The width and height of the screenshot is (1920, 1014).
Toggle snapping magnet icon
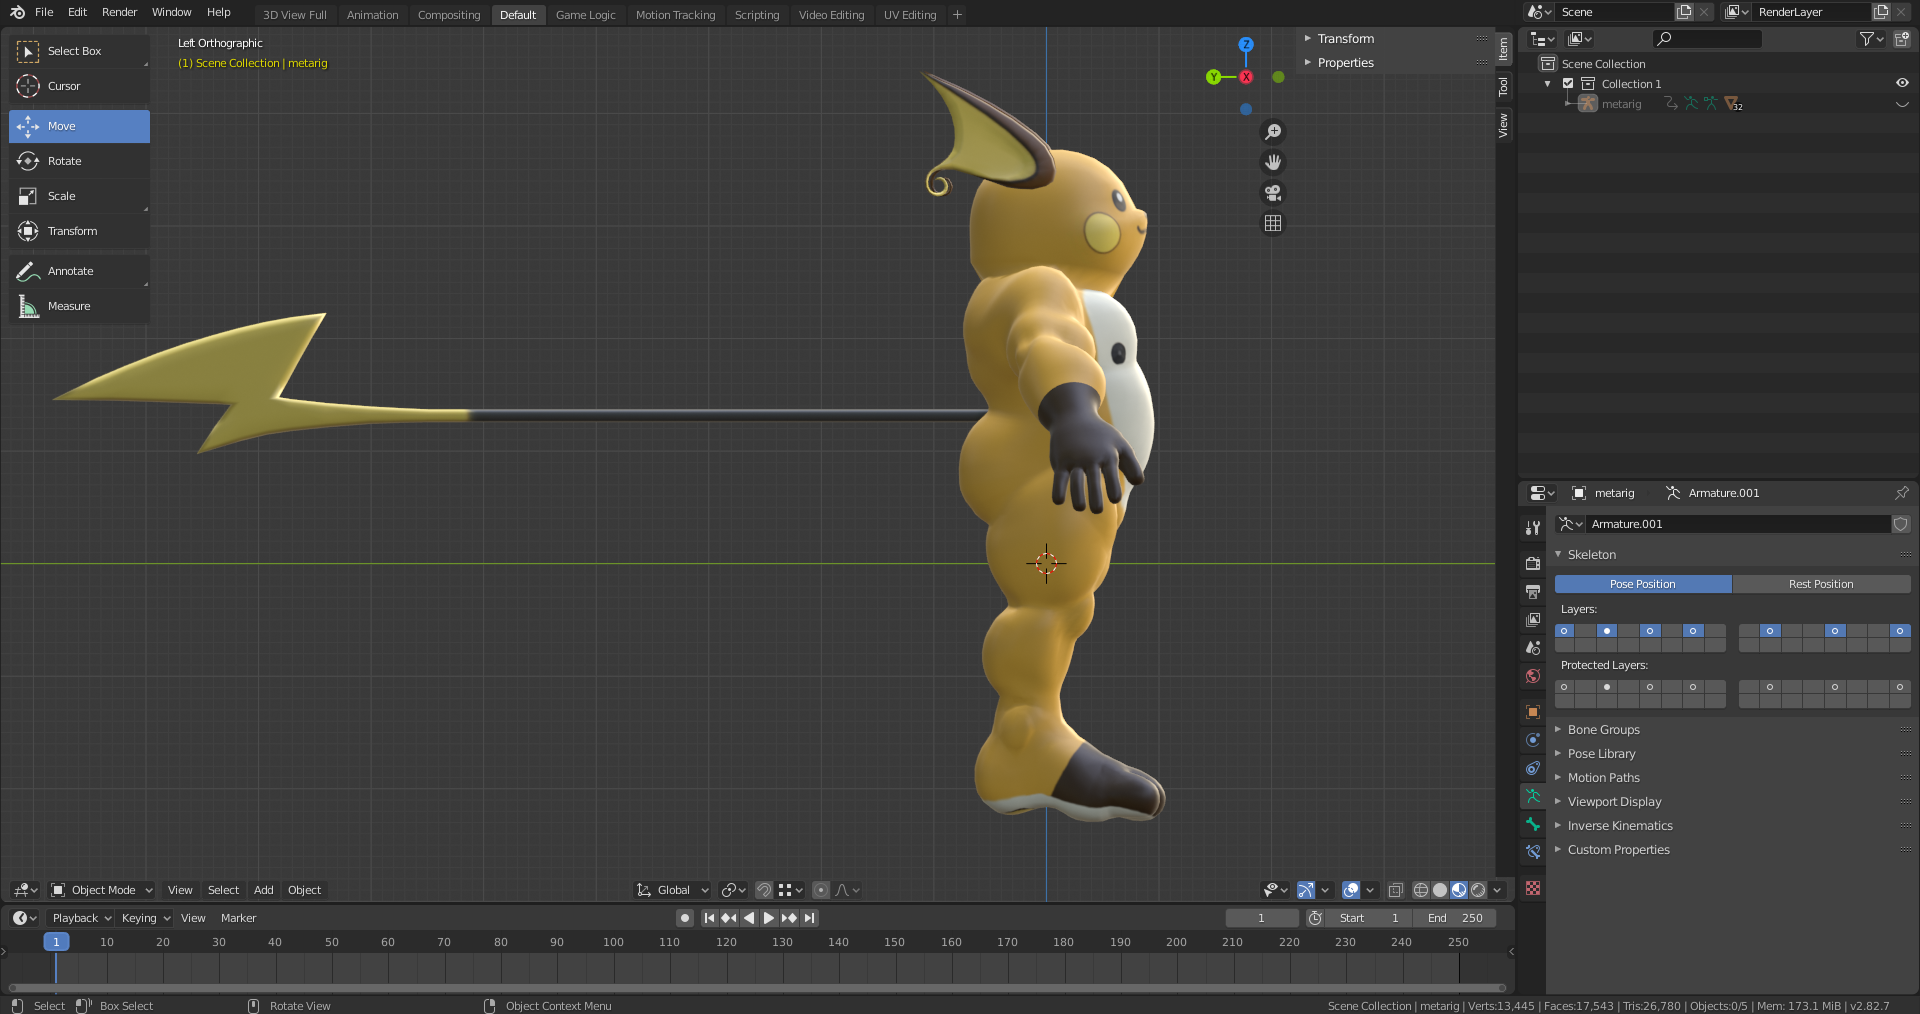click(764, 890)
